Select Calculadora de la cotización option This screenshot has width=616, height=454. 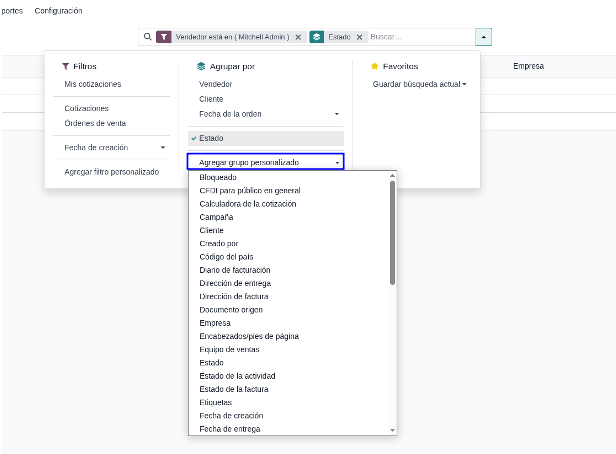[x=289, y=204]
